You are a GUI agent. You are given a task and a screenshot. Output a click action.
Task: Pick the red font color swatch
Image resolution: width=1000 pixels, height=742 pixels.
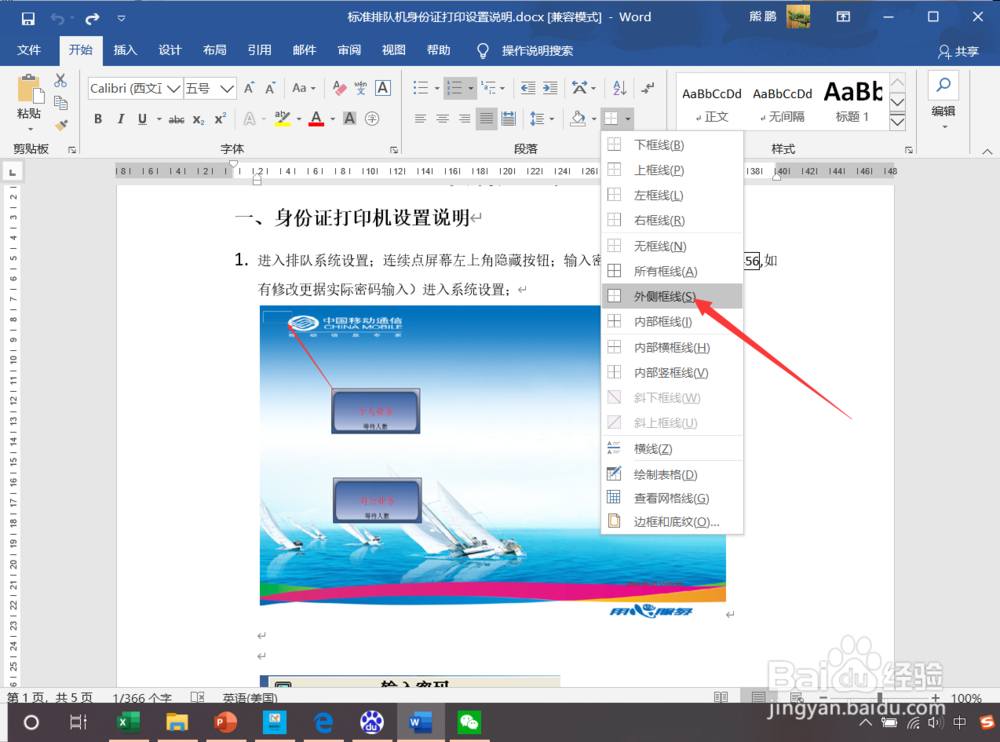click(315, 117)
